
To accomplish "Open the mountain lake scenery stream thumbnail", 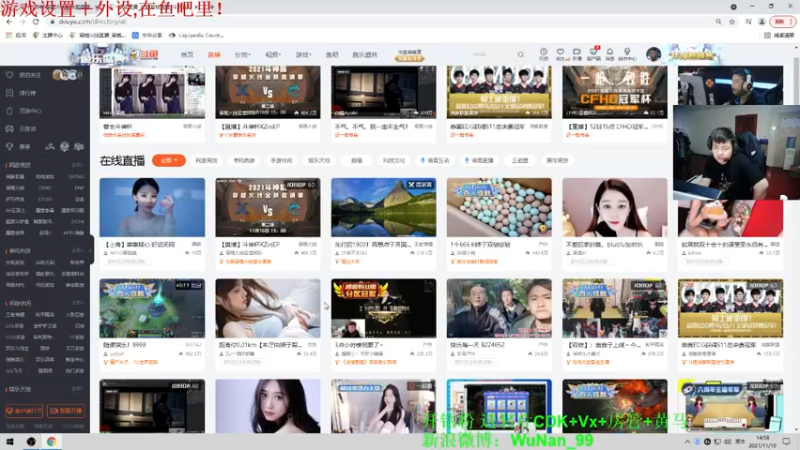I will pyautogui.click(x=384, y=207).
